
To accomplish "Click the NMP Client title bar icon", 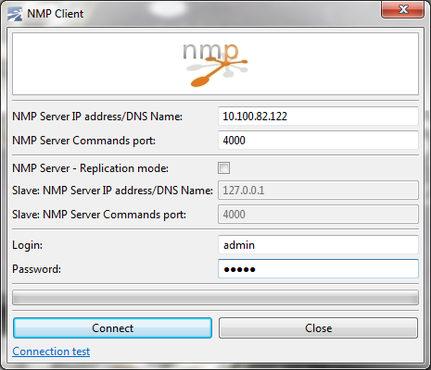I will point(15,14).
